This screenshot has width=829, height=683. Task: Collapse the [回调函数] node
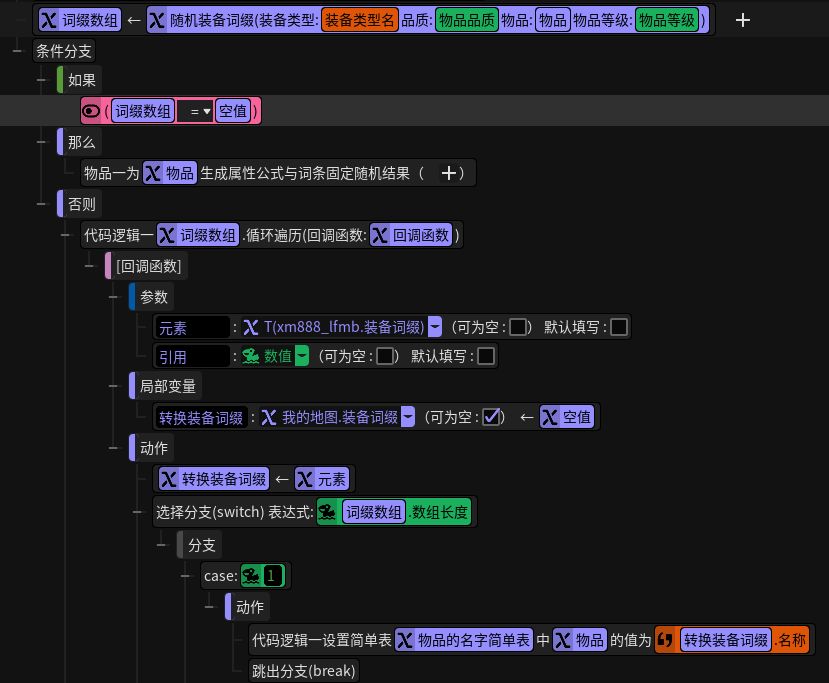(89, 266)
